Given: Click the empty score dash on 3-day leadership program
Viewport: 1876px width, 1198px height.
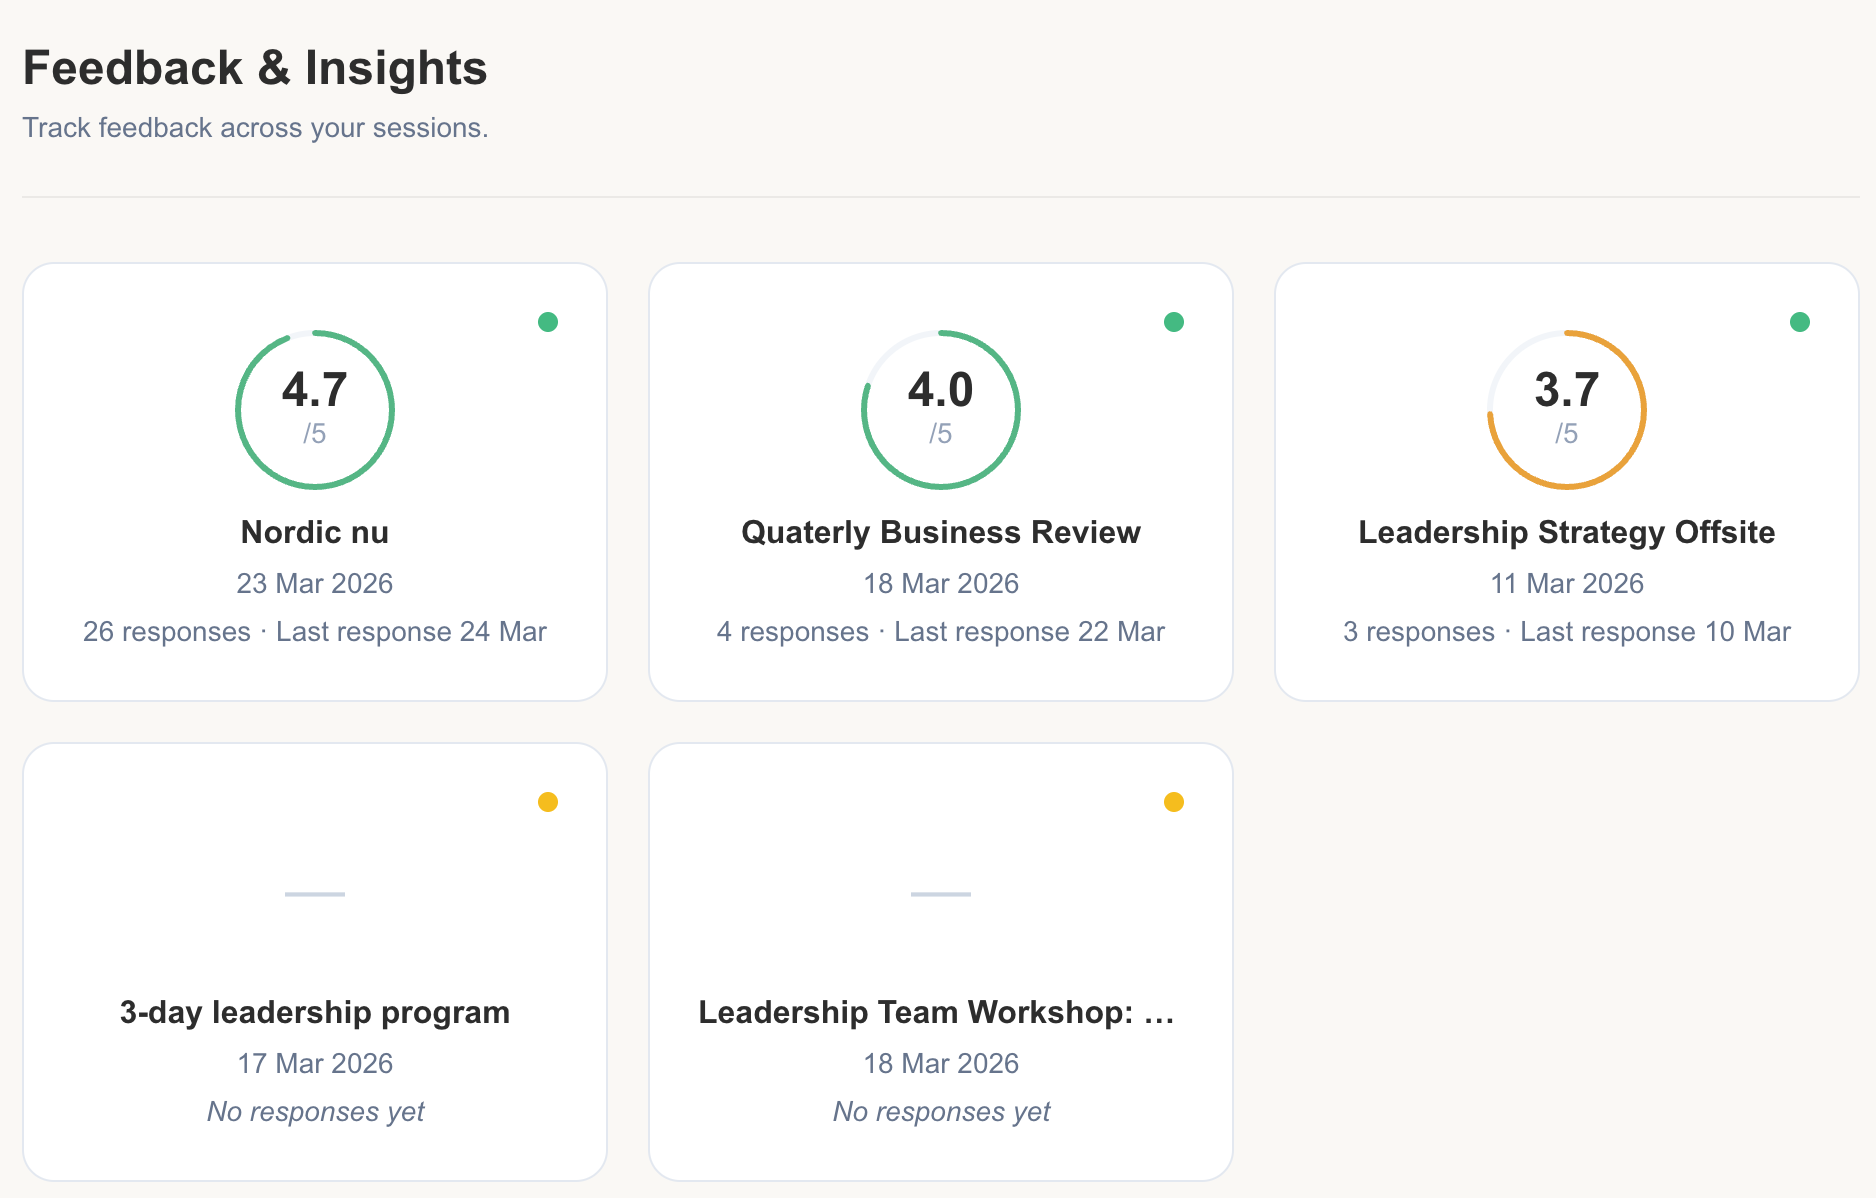Looking at the screenshot, I should tap(314, 895).
